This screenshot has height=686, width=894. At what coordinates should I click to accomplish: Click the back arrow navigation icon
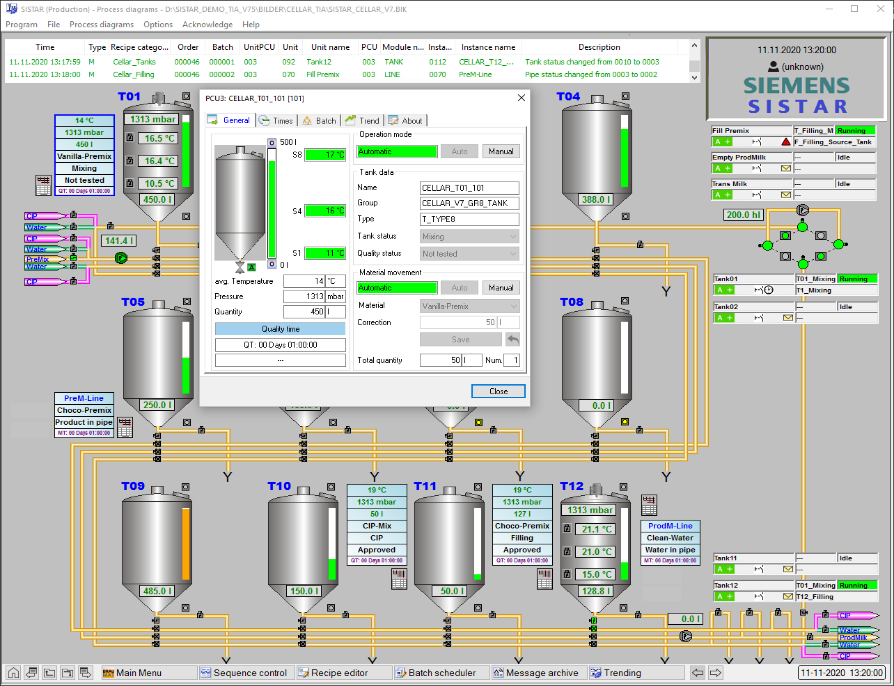[697, 672]
